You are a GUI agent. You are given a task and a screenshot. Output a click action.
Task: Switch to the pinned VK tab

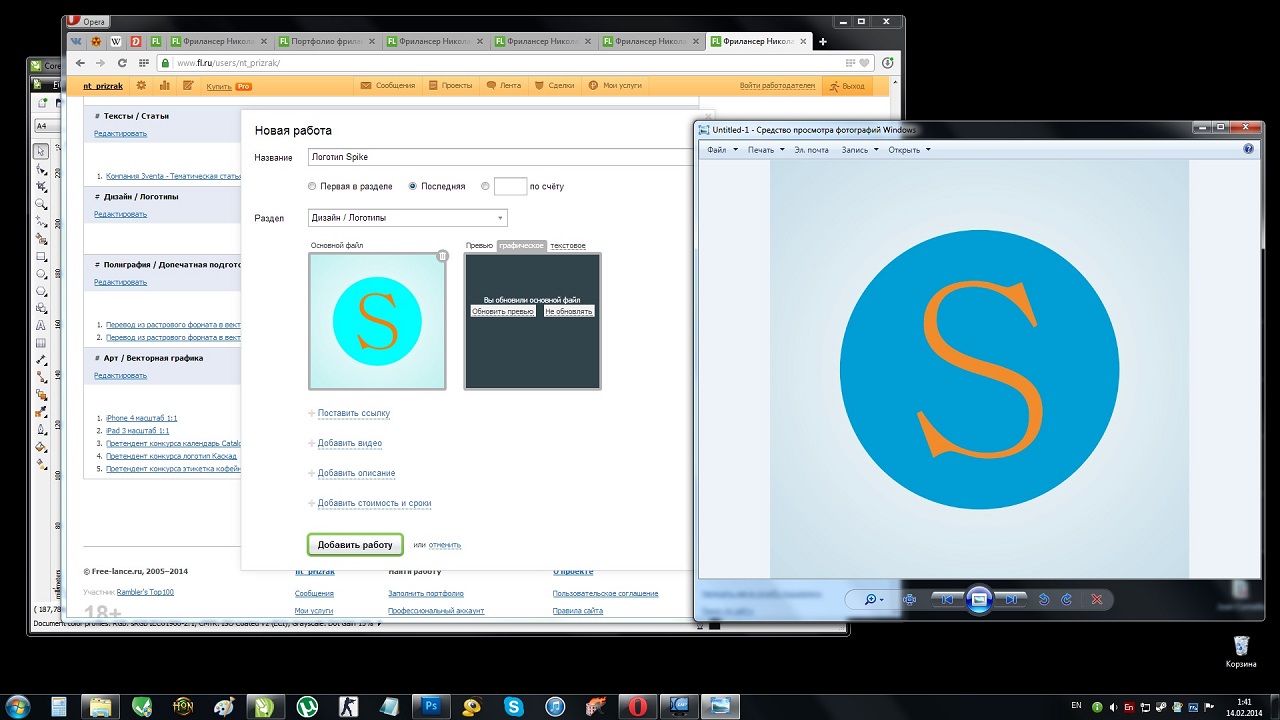(76, 42)
